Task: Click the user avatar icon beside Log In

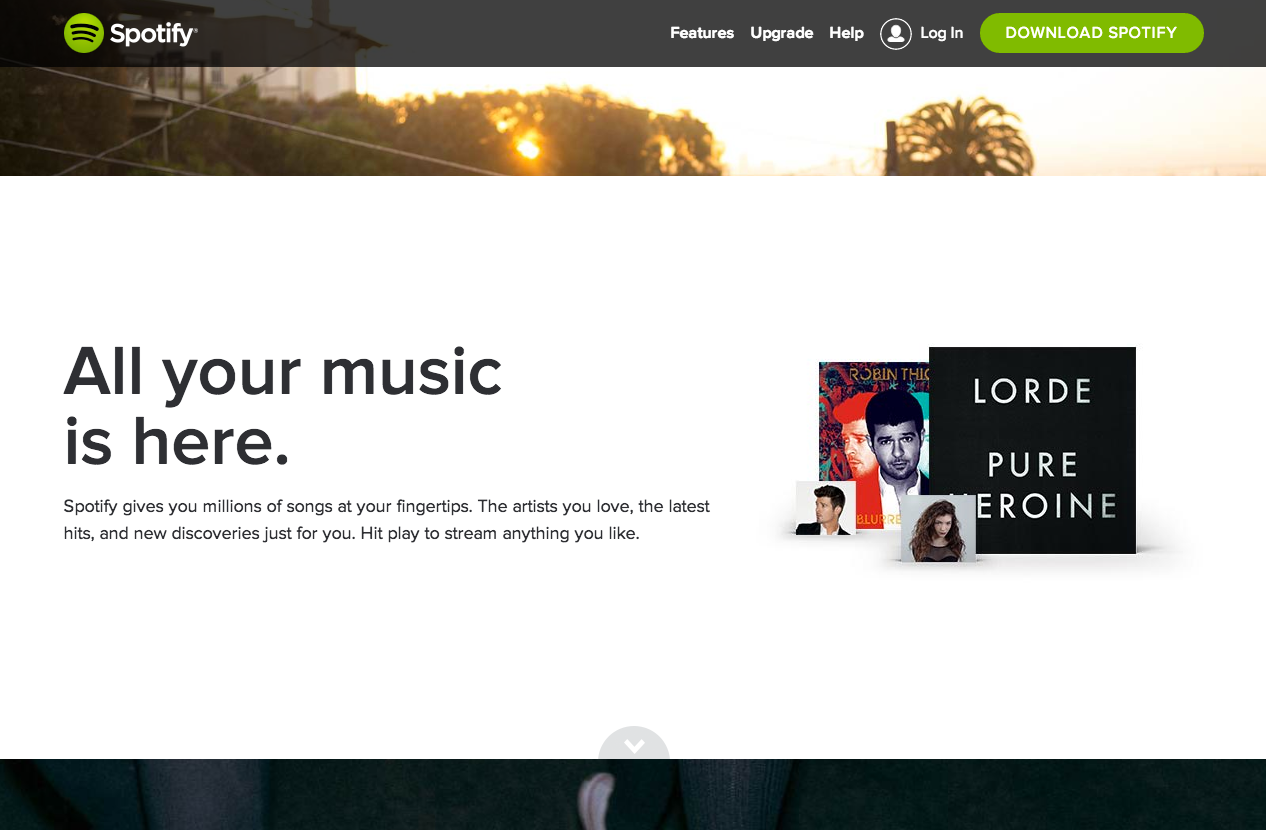Action: (896, 34)
